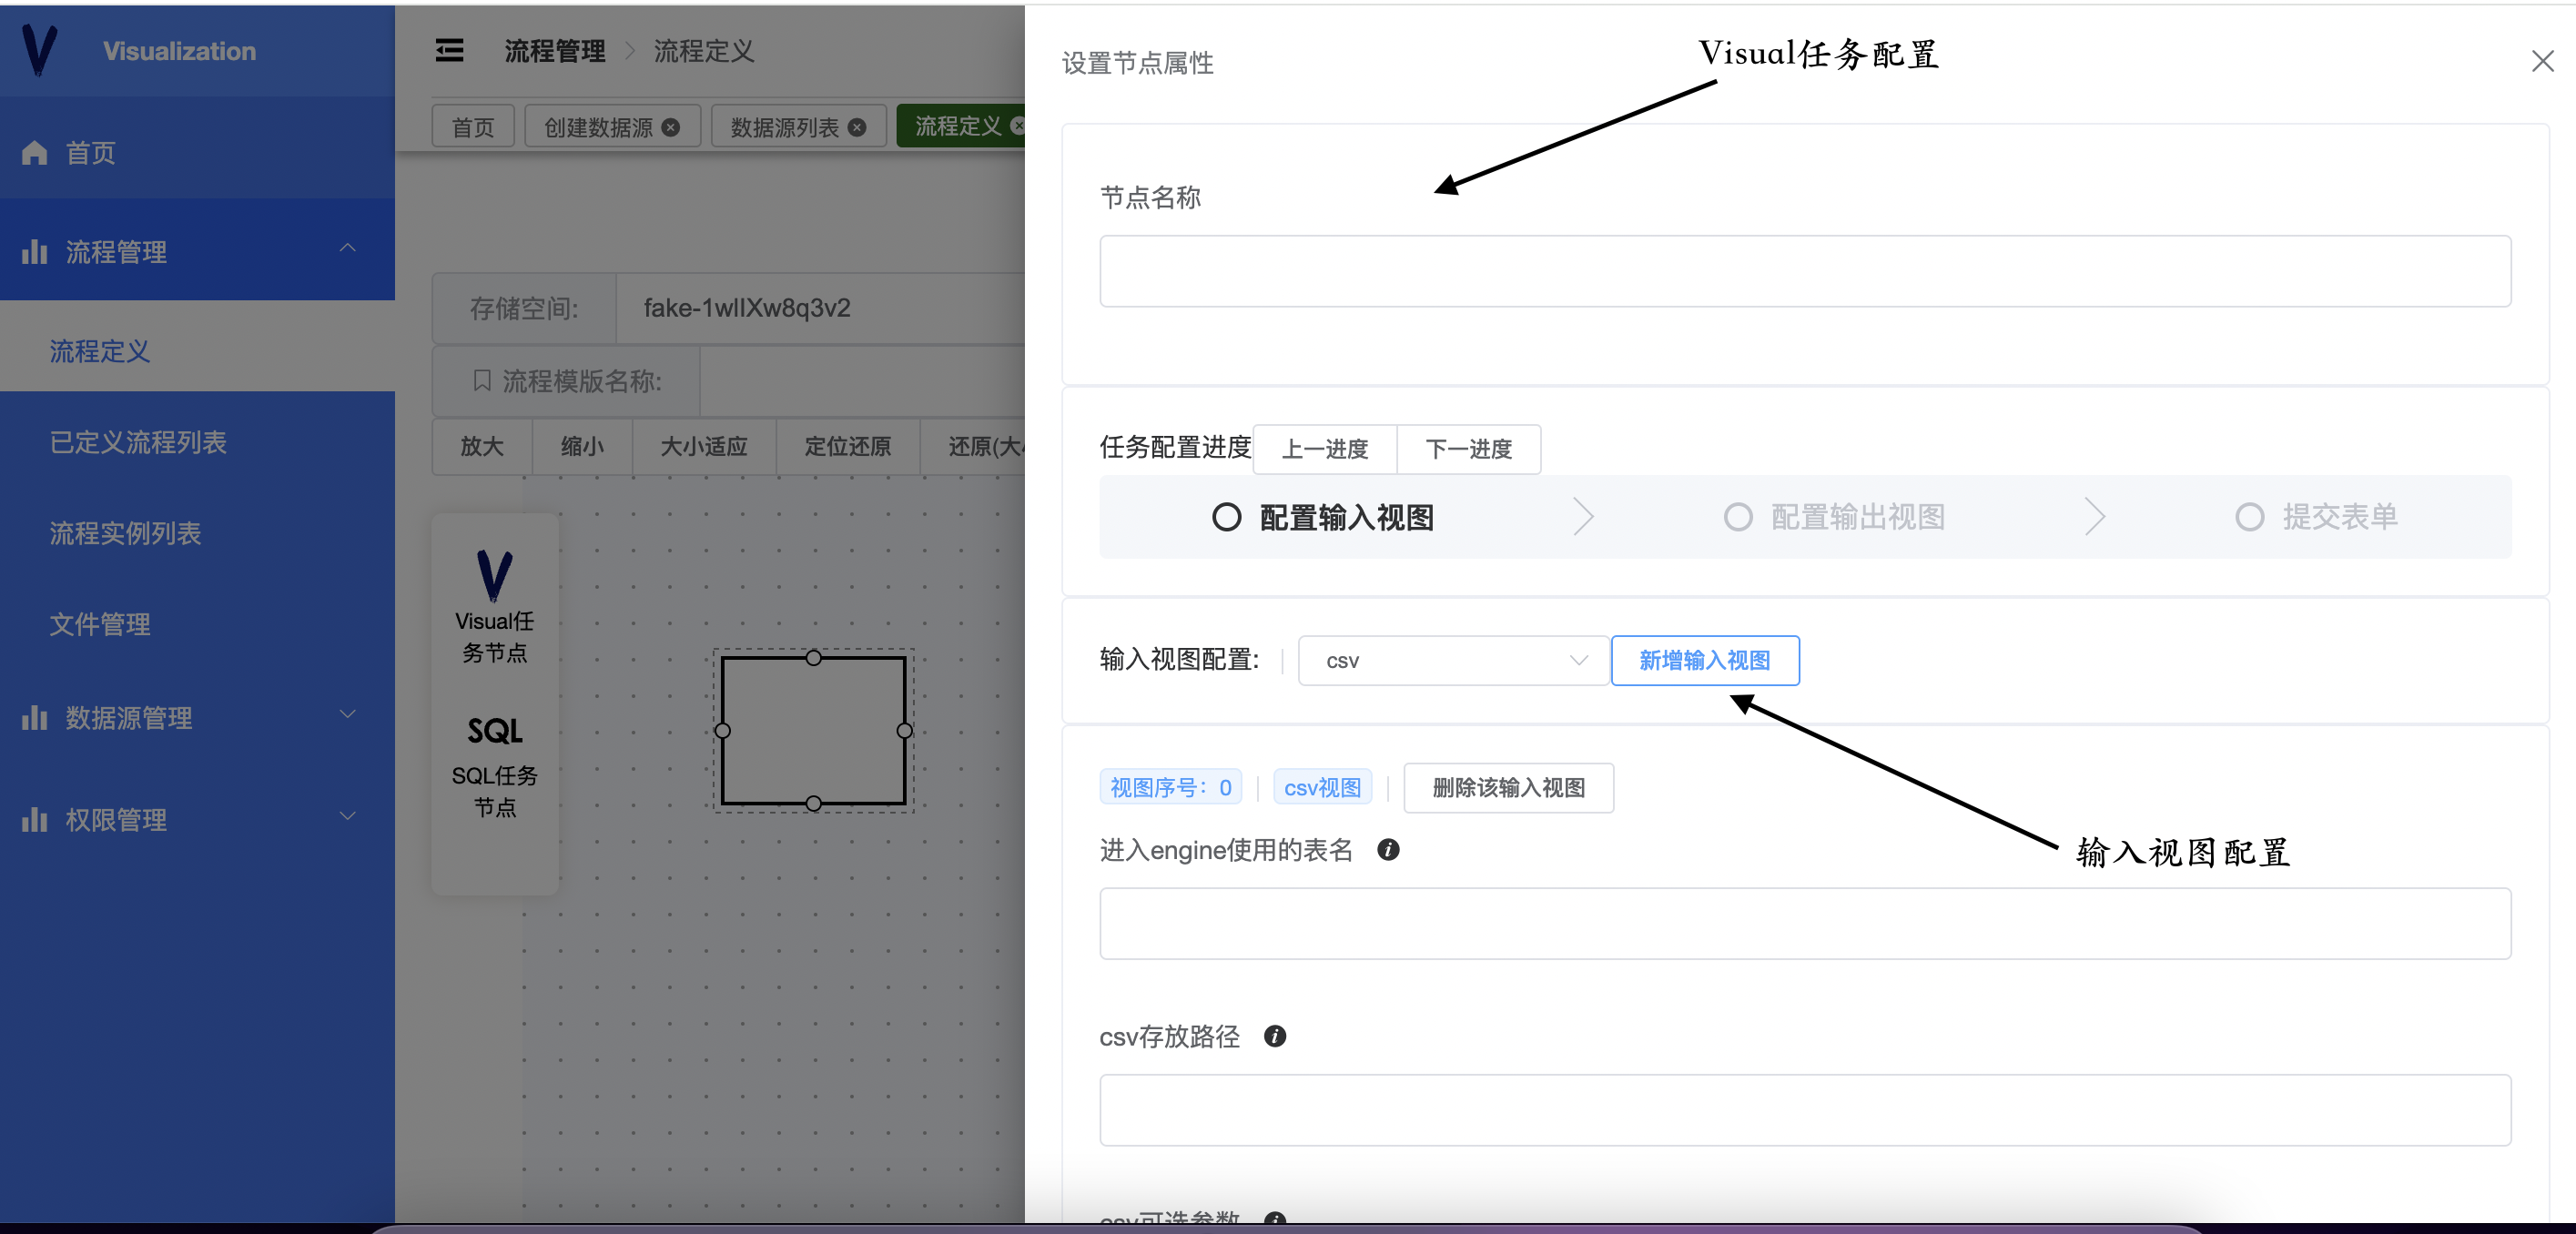Viewport: 2576px width, 1234px height.
Task: Toggle the hamburger menu icon
Action: [449, 50]
